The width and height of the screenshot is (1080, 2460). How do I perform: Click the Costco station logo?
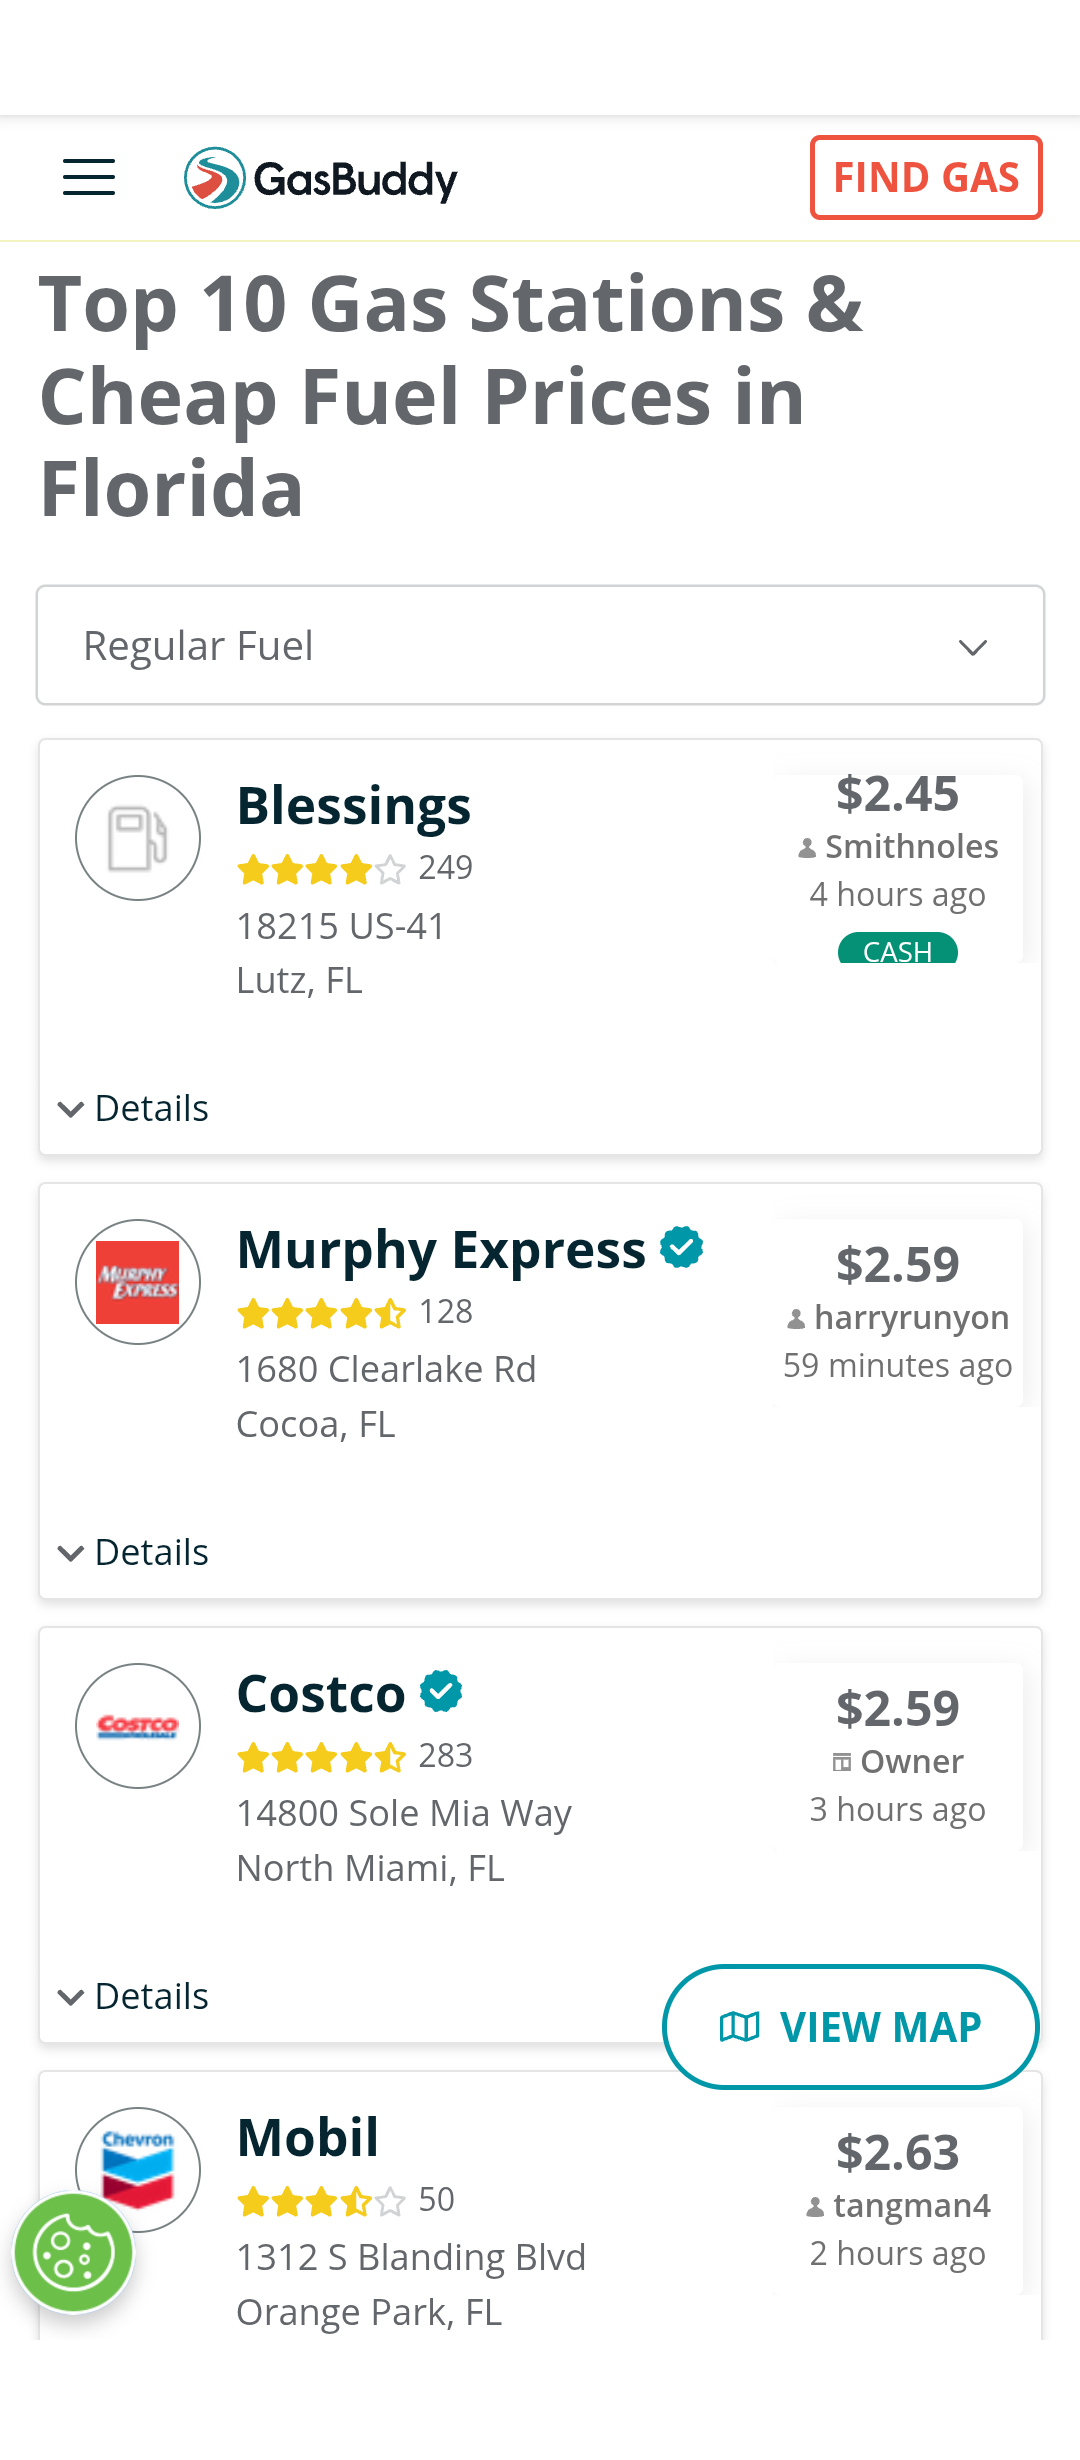point(138,1726)
